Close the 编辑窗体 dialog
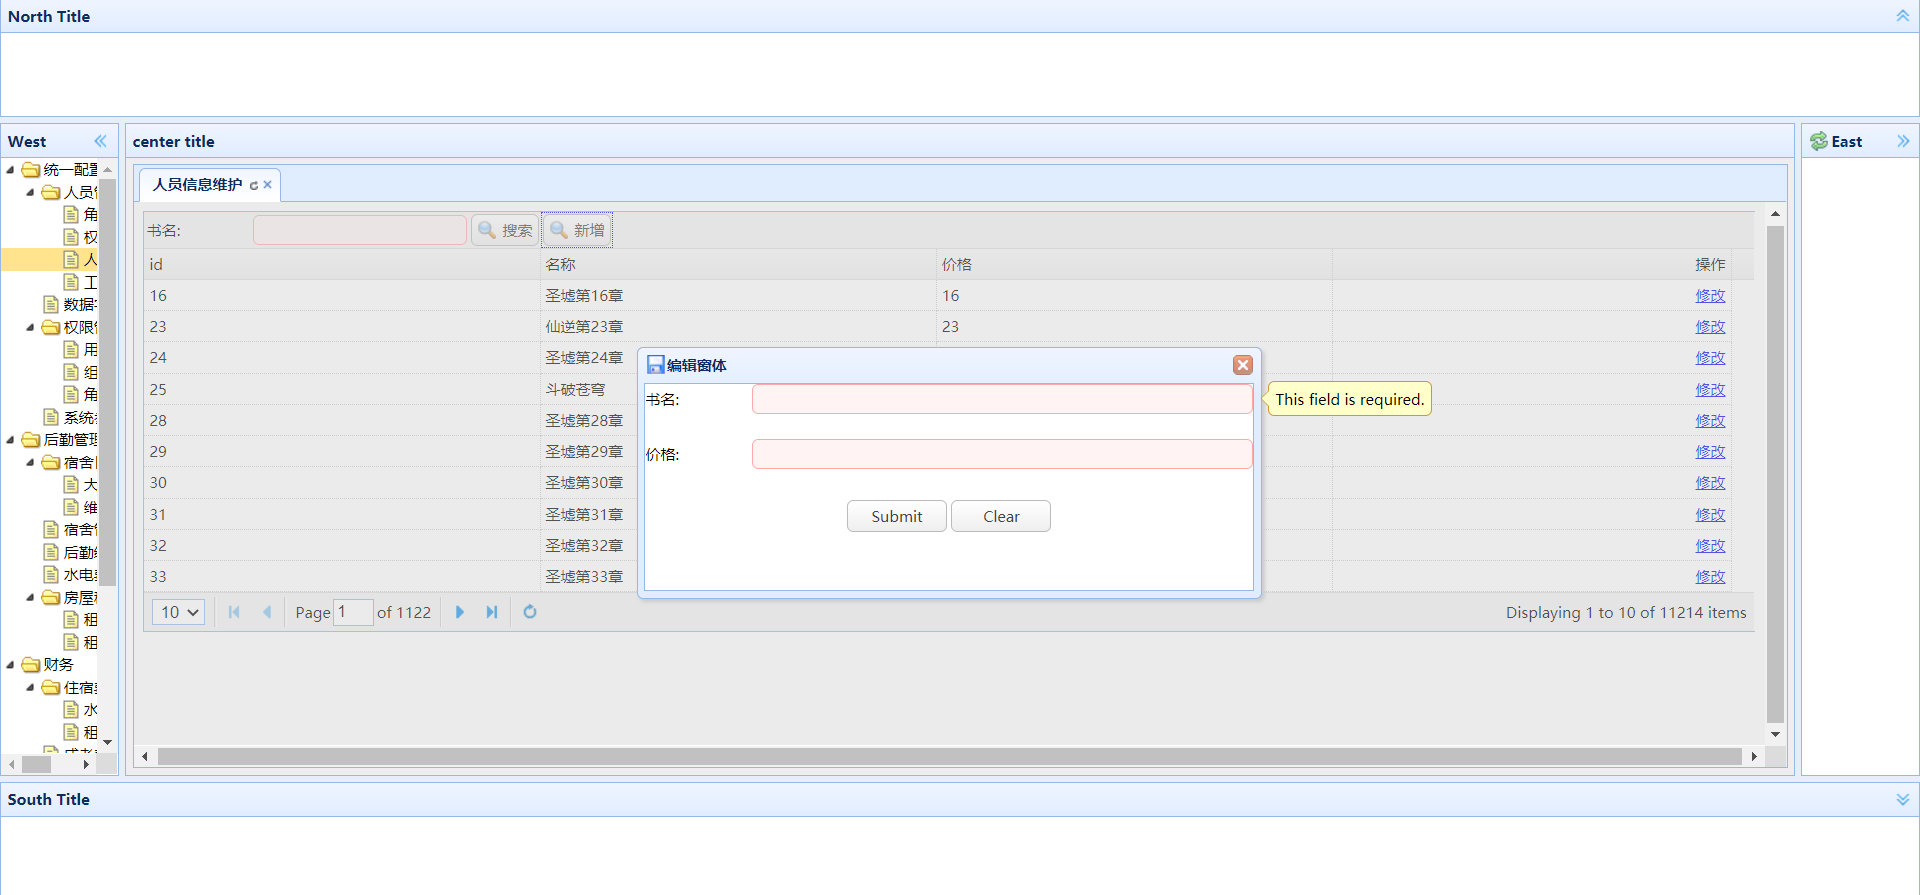The height and width of the screenshot is (895, 1920). (x=1243, y=365)
